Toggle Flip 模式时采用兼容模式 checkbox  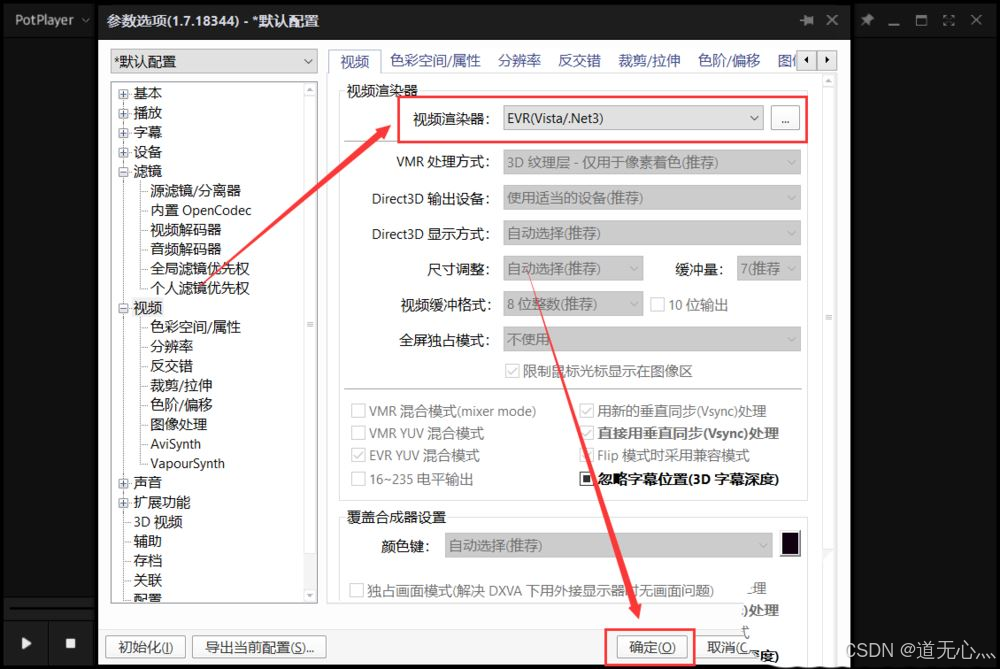[587, 455]
